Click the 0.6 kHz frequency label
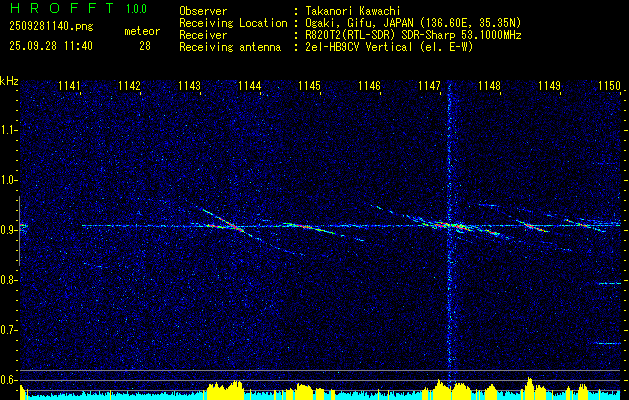 [10, 380]
